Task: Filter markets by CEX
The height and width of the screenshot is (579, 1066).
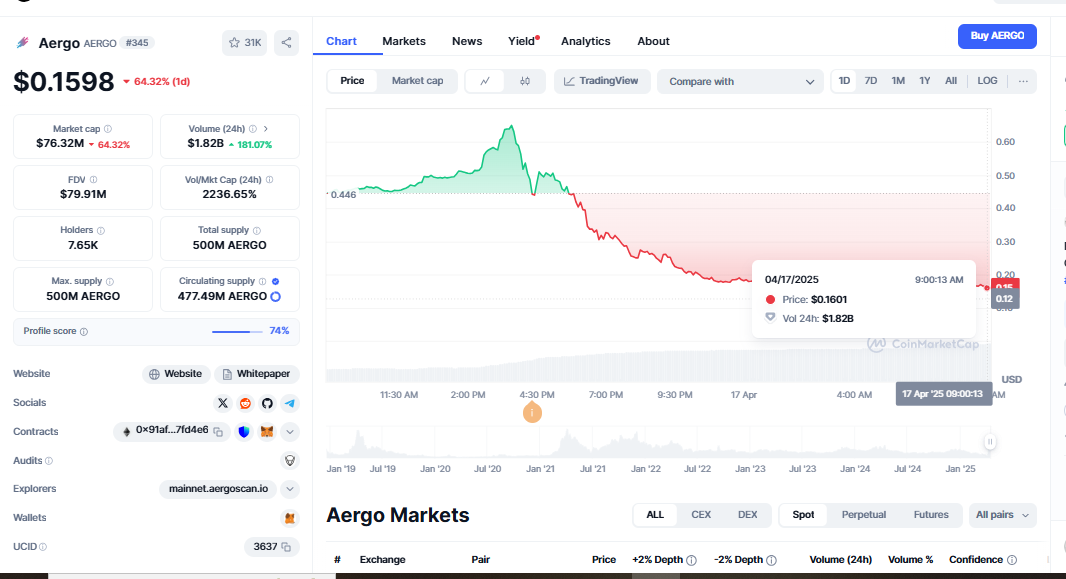Action: (x=701, y=515)
